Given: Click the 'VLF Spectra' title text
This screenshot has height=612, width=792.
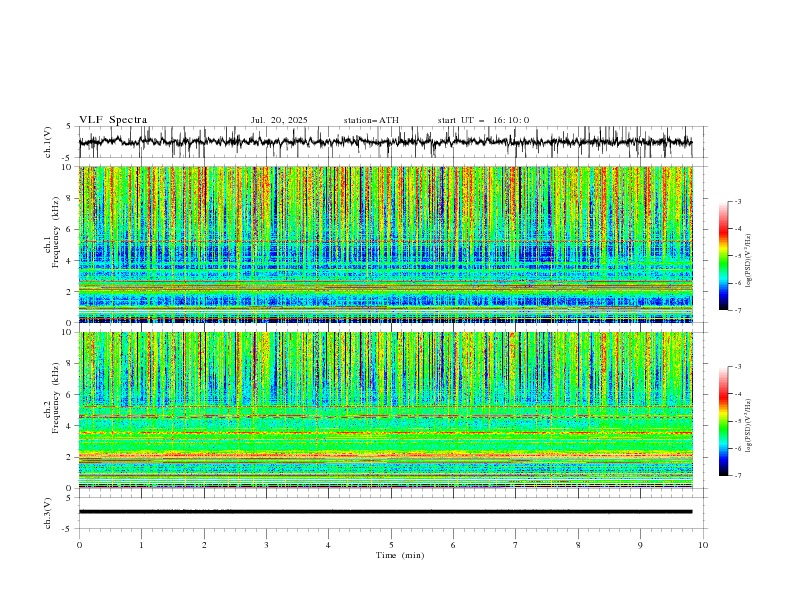Looking at the screenshot, I should pyautogui.click(x=113, y=120).
